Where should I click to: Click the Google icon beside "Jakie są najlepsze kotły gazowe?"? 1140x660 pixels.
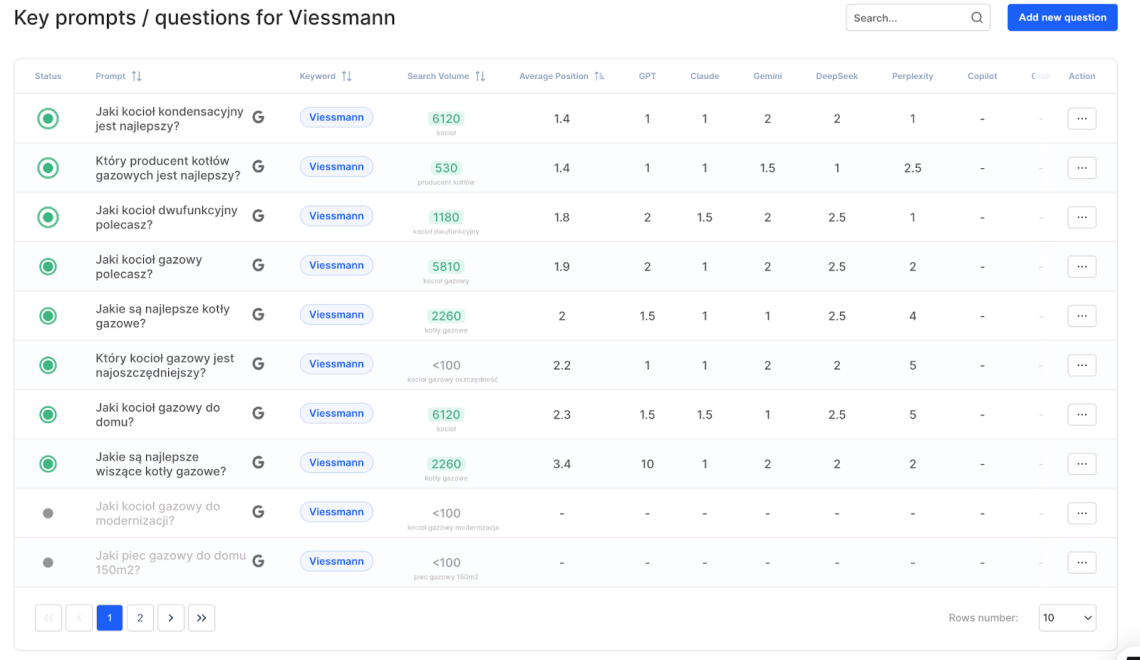[x=258, y=315]
